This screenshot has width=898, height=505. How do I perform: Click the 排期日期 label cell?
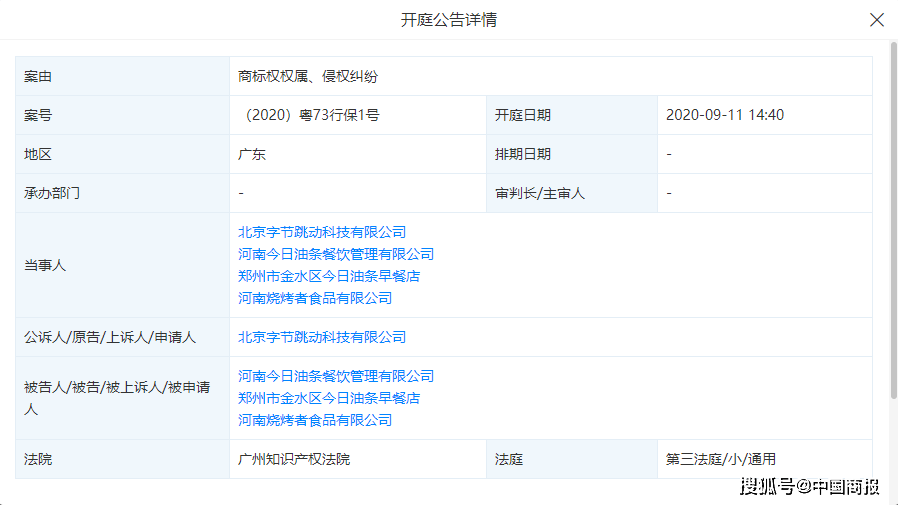click(572, 154)
